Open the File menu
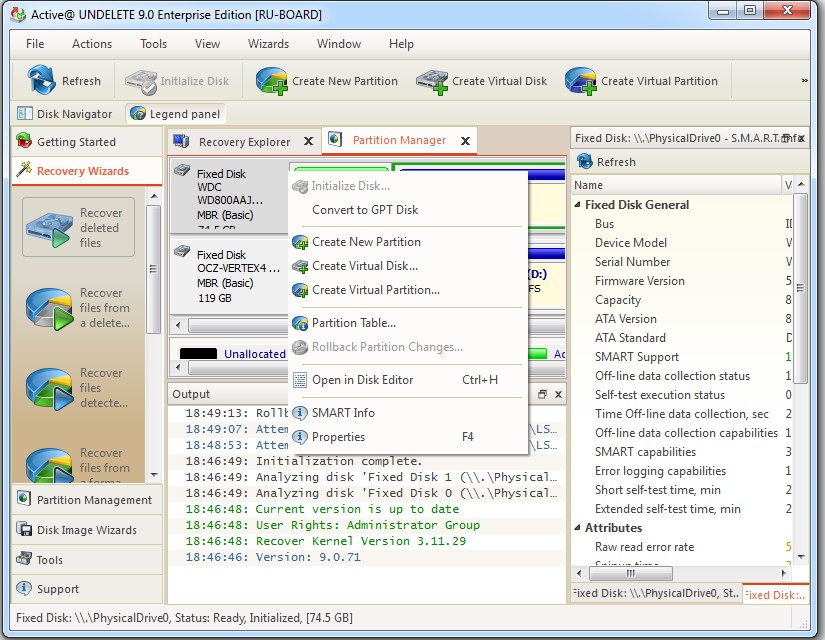 pos(35,44)
